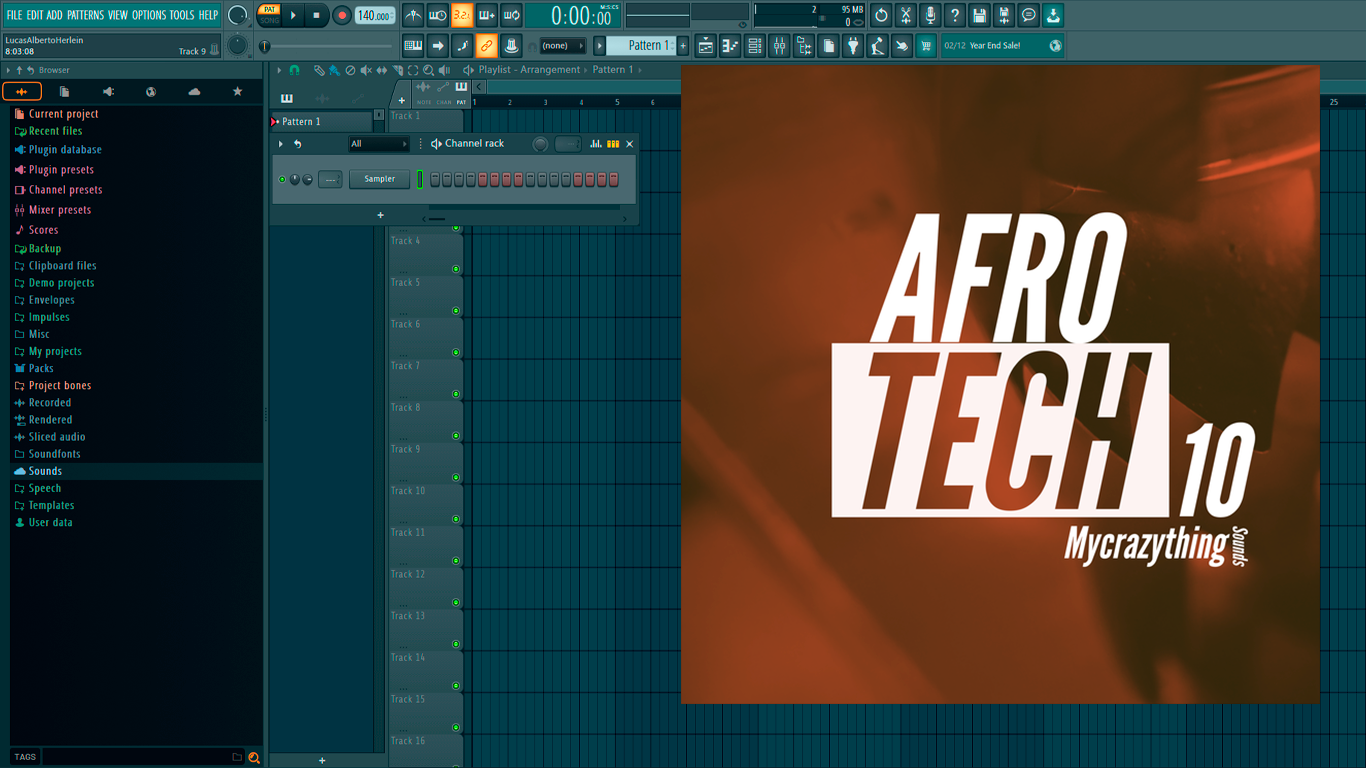
Task: Select the paint brush tool in playlist
Action: (x=334, y=70)
